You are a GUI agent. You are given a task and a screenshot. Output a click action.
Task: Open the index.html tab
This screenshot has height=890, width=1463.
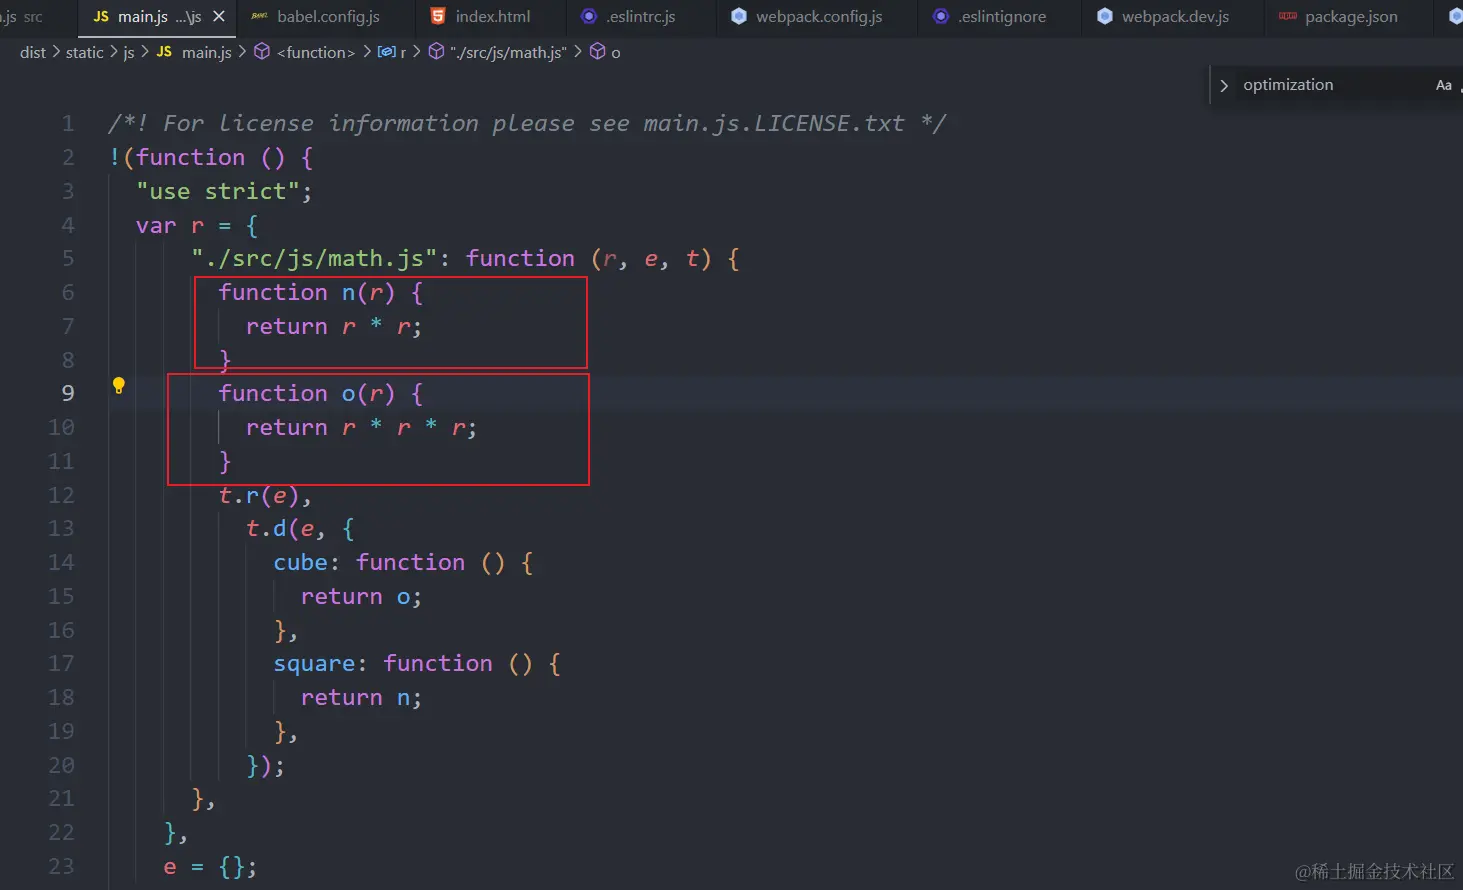[x=491, y=16]
